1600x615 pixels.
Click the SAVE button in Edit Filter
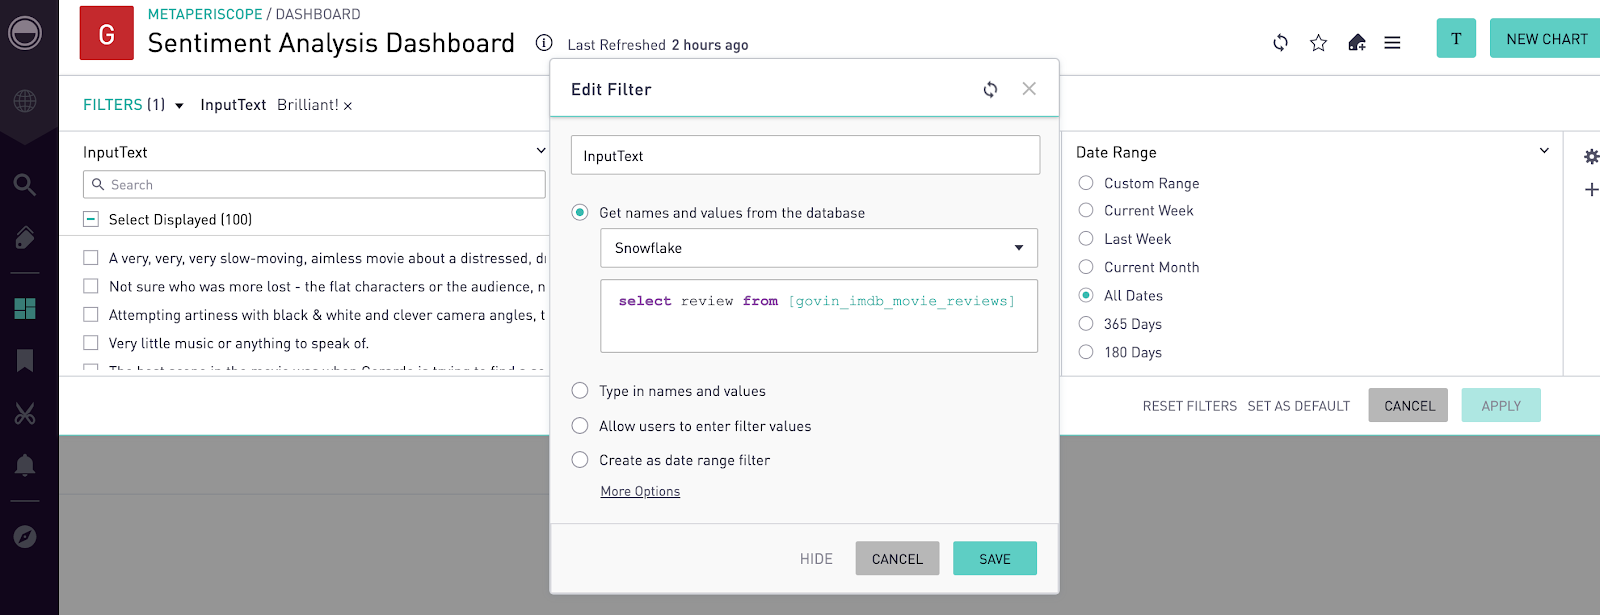click(x=995, y=558)
